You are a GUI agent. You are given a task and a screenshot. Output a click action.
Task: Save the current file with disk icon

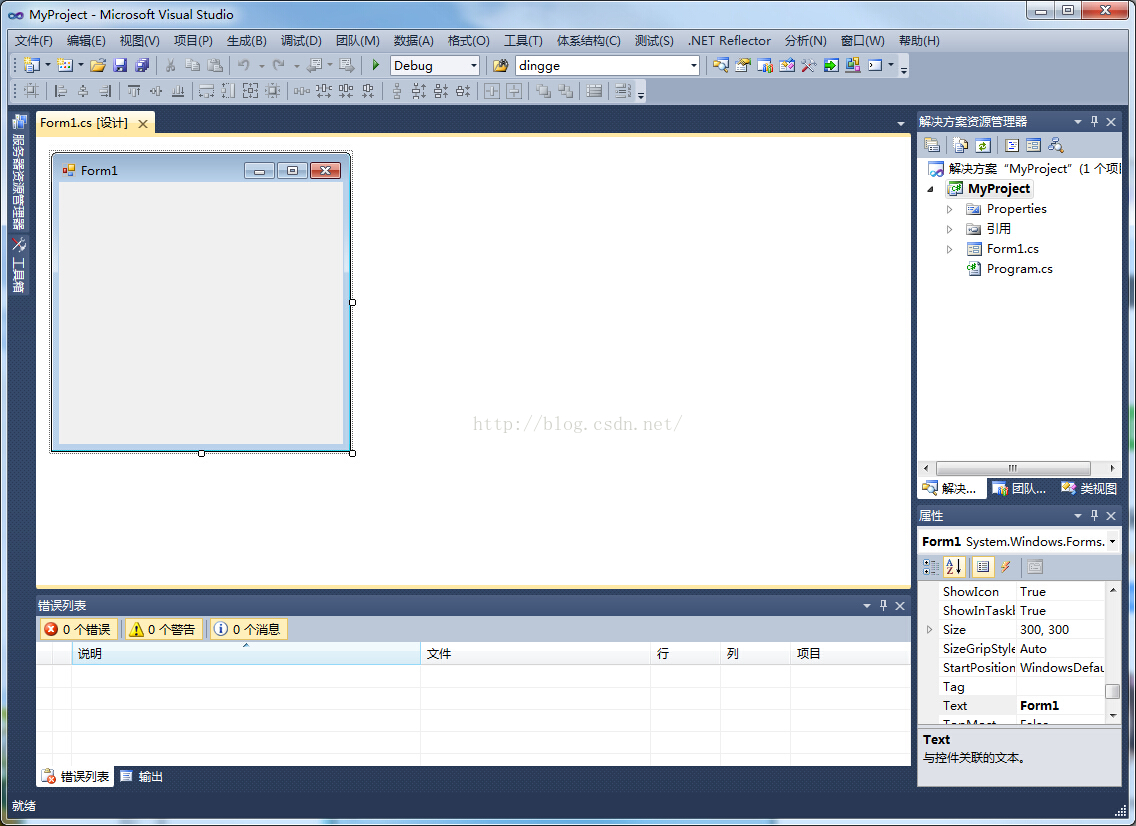pos(120,65)
